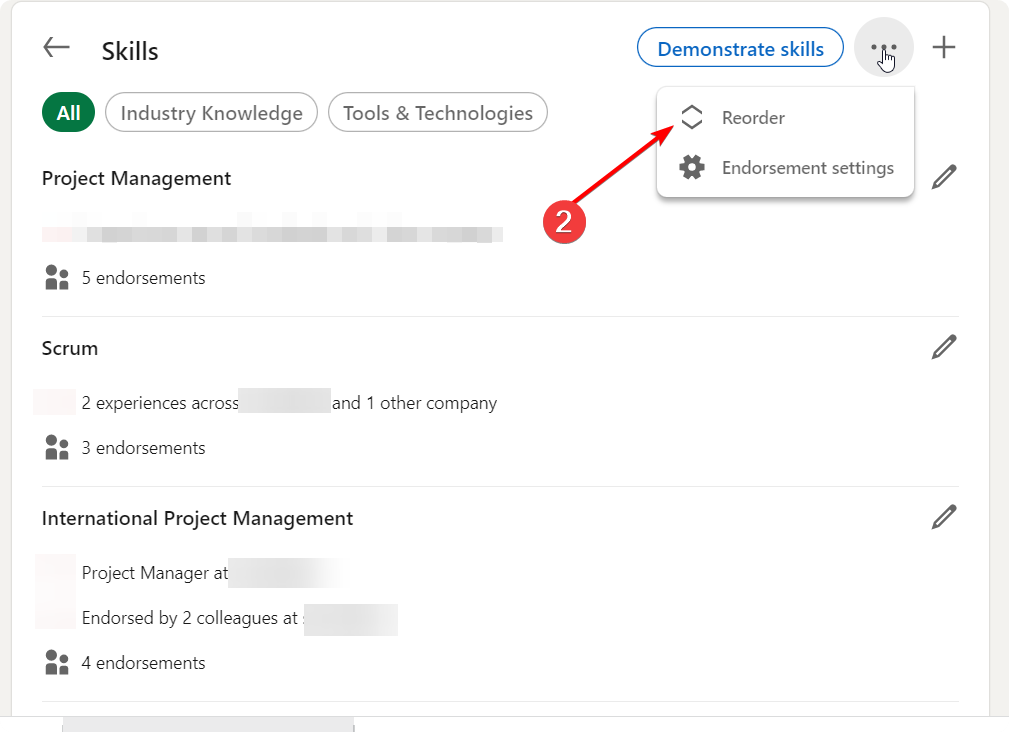Open the three-dot more options button
The height and width of the screenshot is (732, 1009).
pyautogui.click(x=884, y=48)
